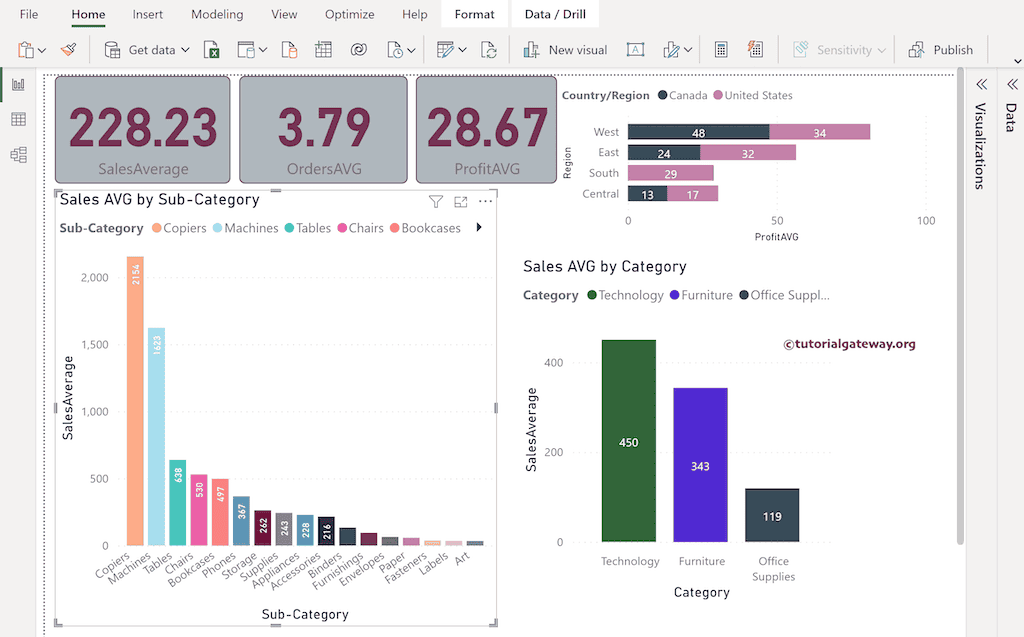Open the Data / Drill tab
The image size is (1024, 637).
coord(554,14)
